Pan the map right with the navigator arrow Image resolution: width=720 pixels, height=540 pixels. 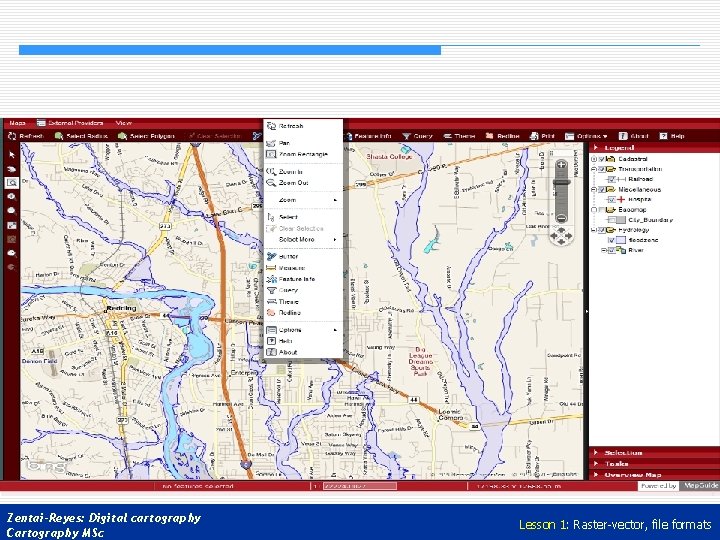click(x=568, y=236)
